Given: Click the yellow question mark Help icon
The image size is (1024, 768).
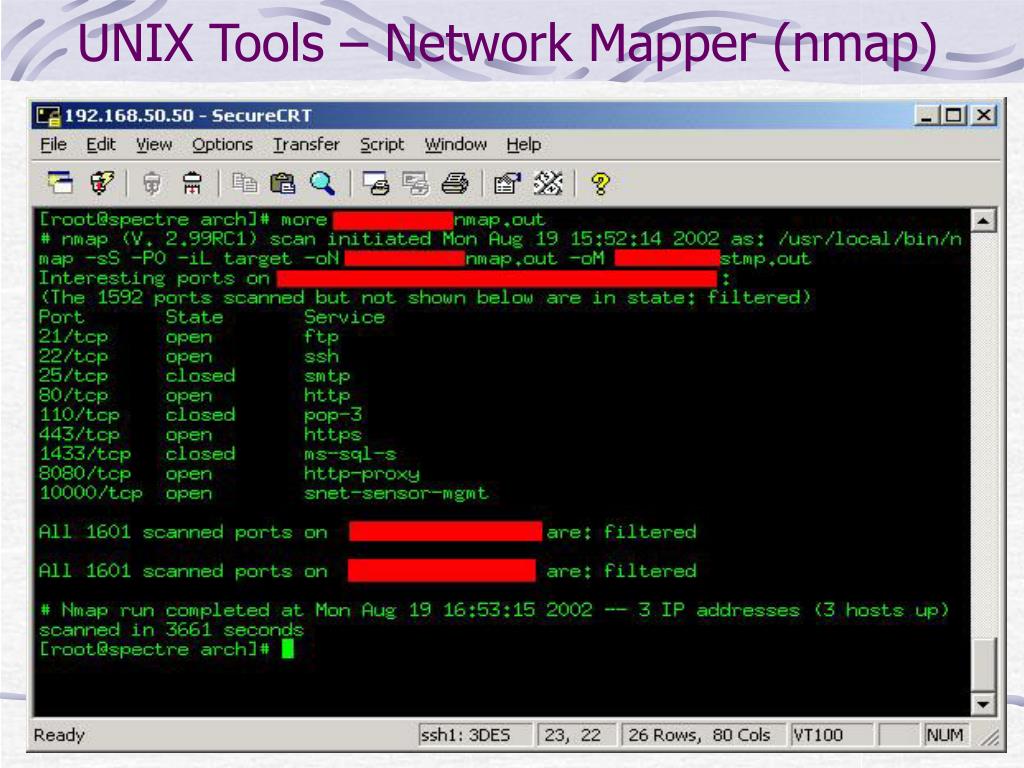Looking at the screenshot, I should pyautogui.click(x=600, y=184).
